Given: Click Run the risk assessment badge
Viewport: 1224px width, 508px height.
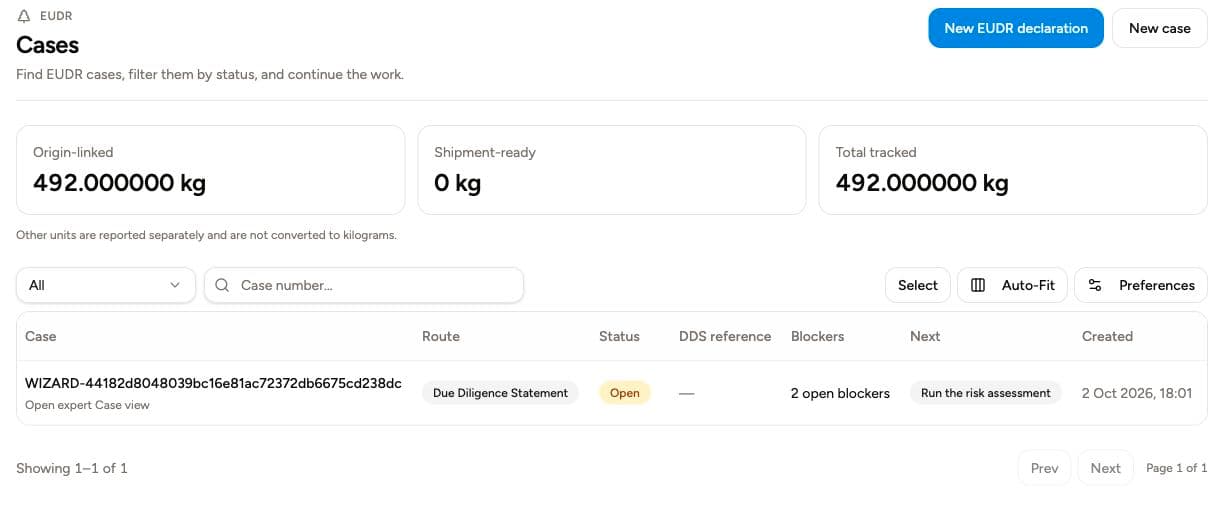Looking at the screenshot, I should (985, 393).
